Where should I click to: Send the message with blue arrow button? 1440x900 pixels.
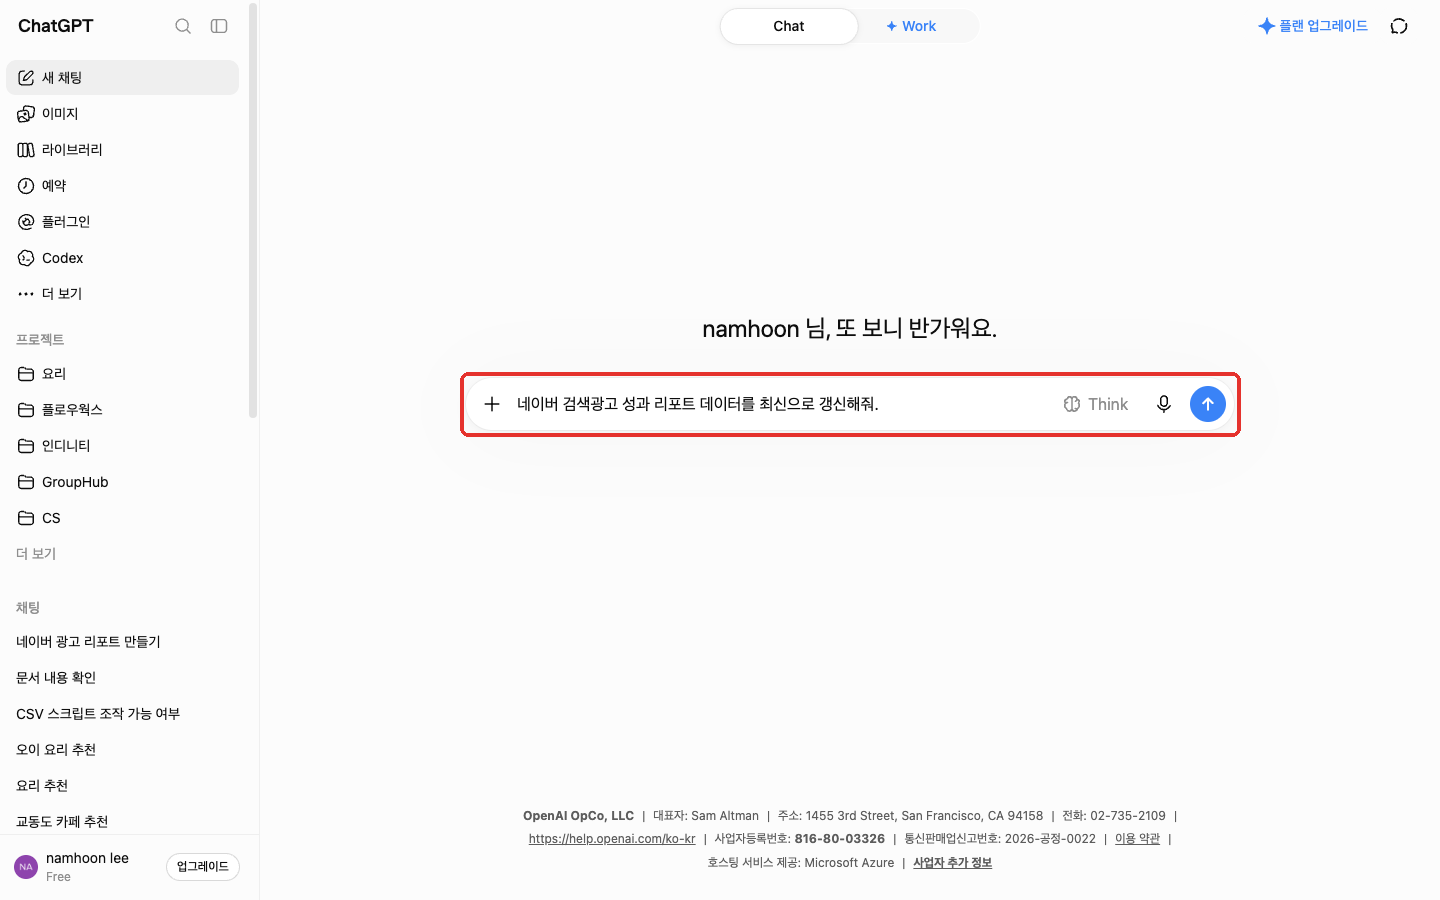[1208, 404]
